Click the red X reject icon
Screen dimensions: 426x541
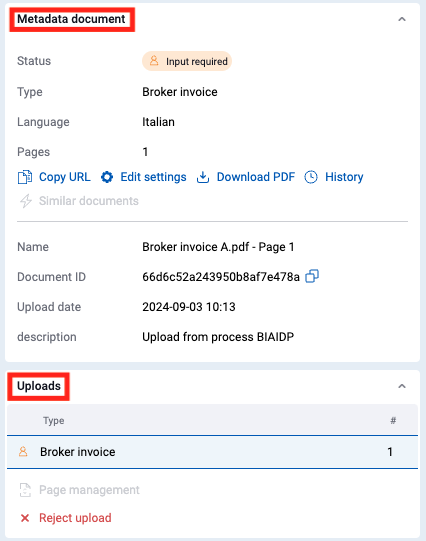(25, 518)
